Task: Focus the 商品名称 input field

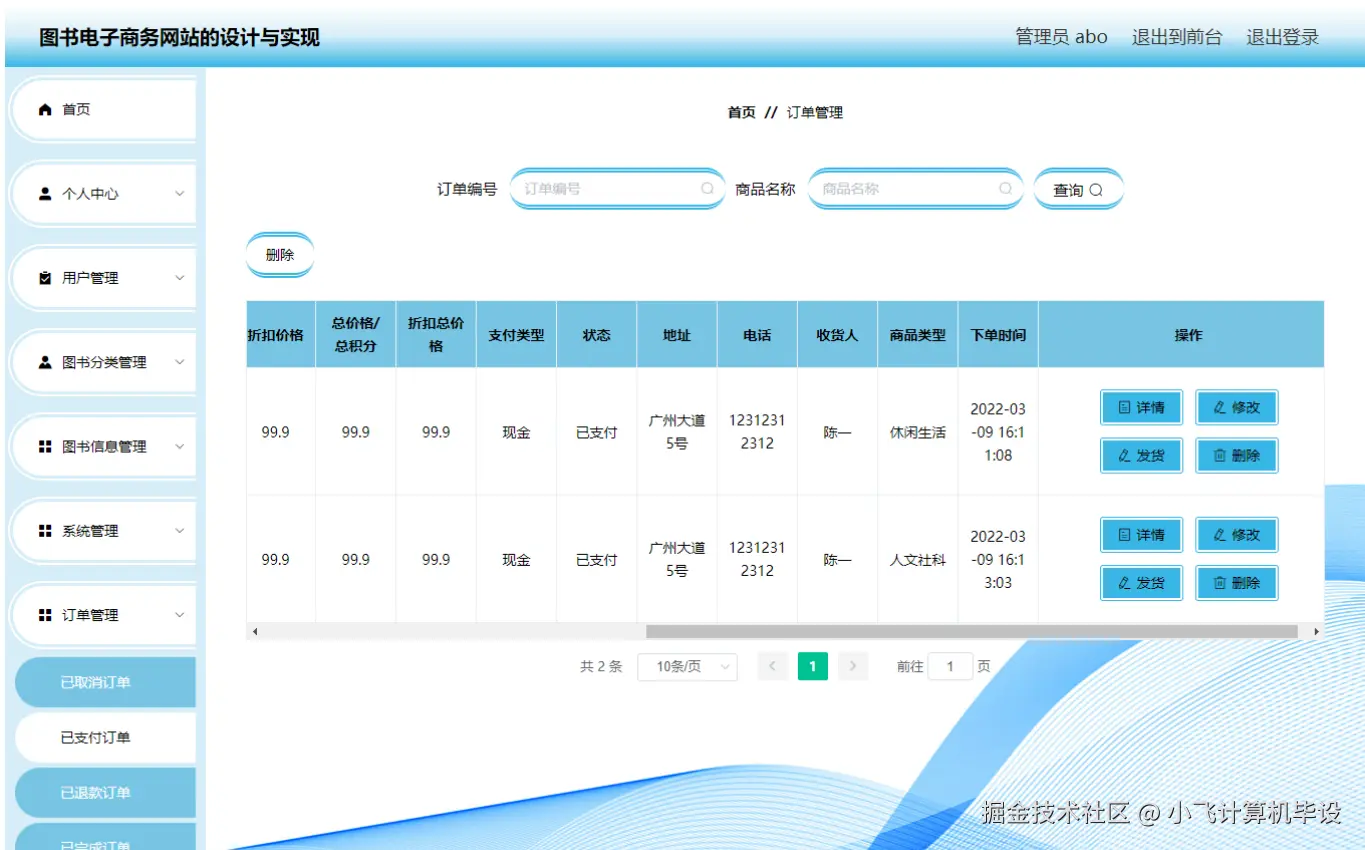Action: tap(915, 188)
